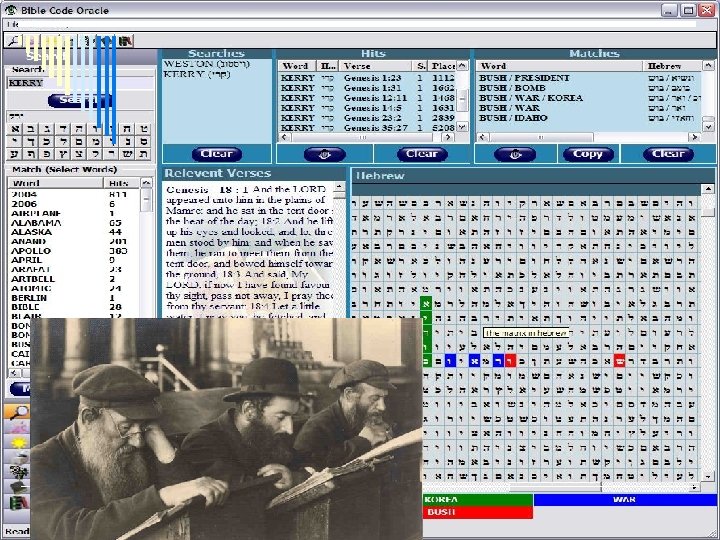Select the green KOREA legend bar
The height and width of the screenshot is (540, 720).
point(478,500)
